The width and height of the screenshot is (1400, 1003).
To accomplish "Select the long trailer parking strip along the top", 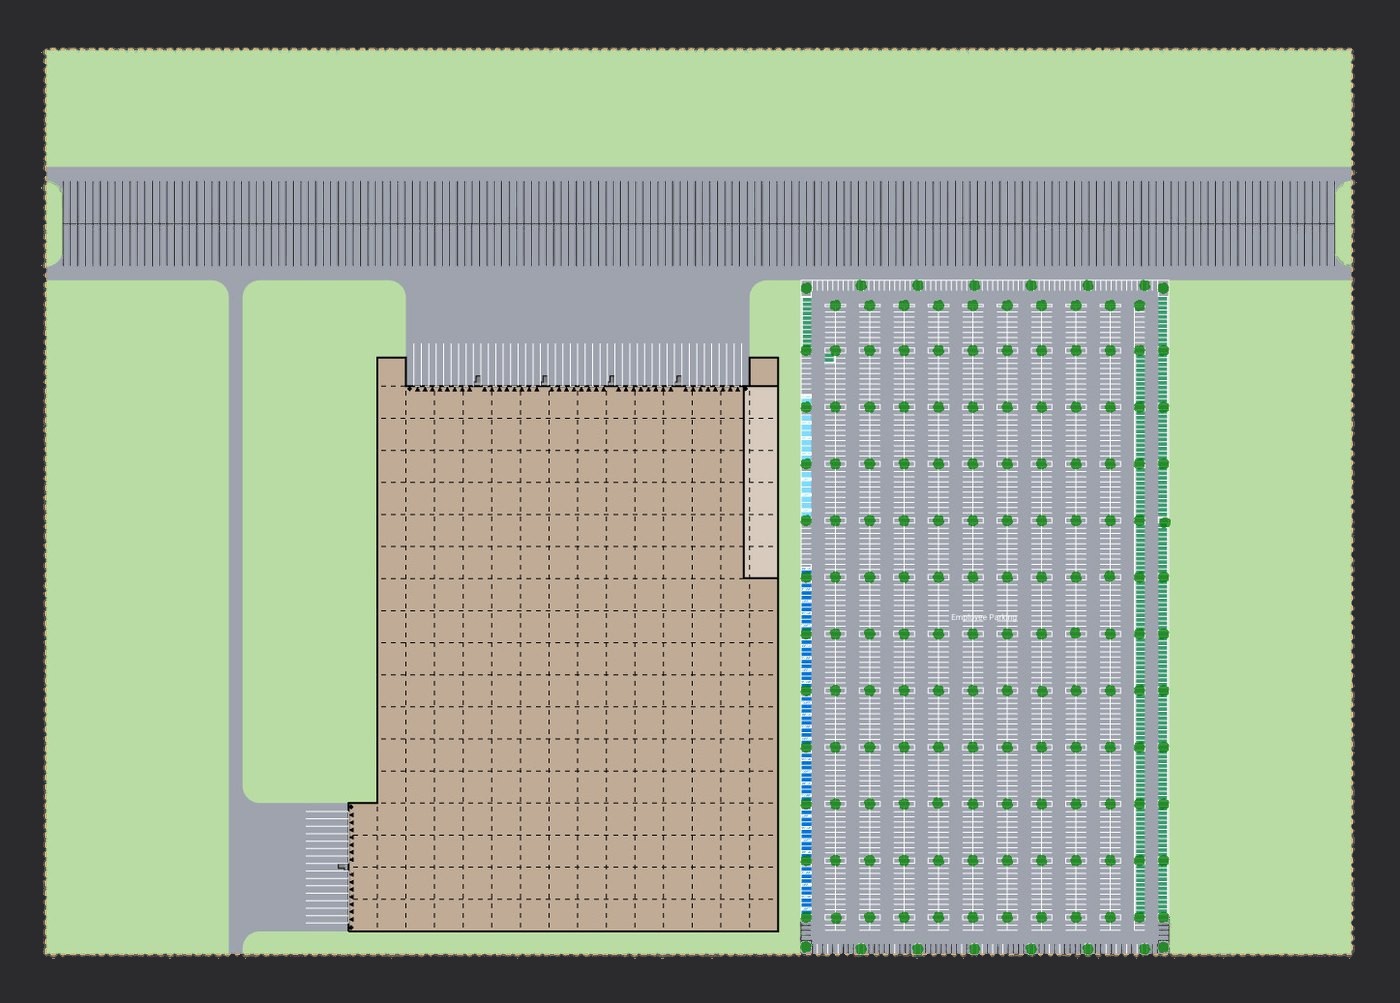I will tap(699, 224).
